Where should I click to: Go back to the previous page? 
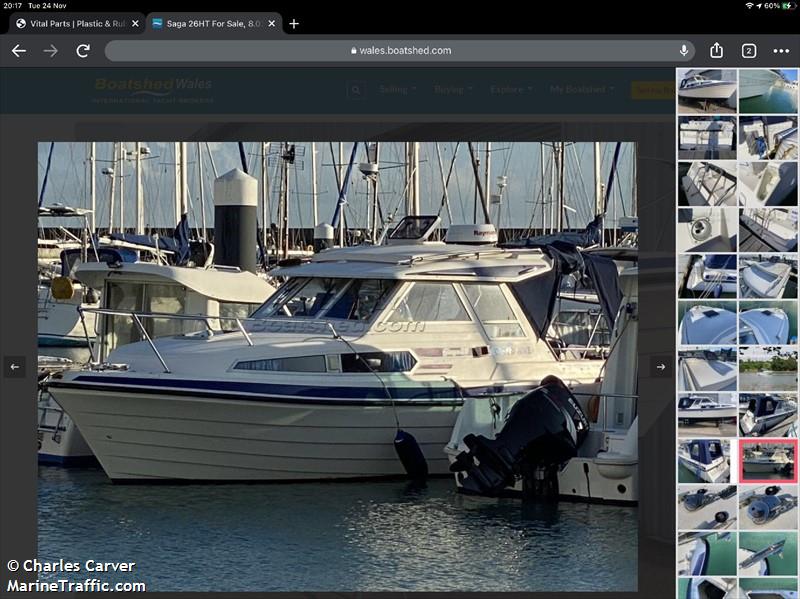point(18,51)
